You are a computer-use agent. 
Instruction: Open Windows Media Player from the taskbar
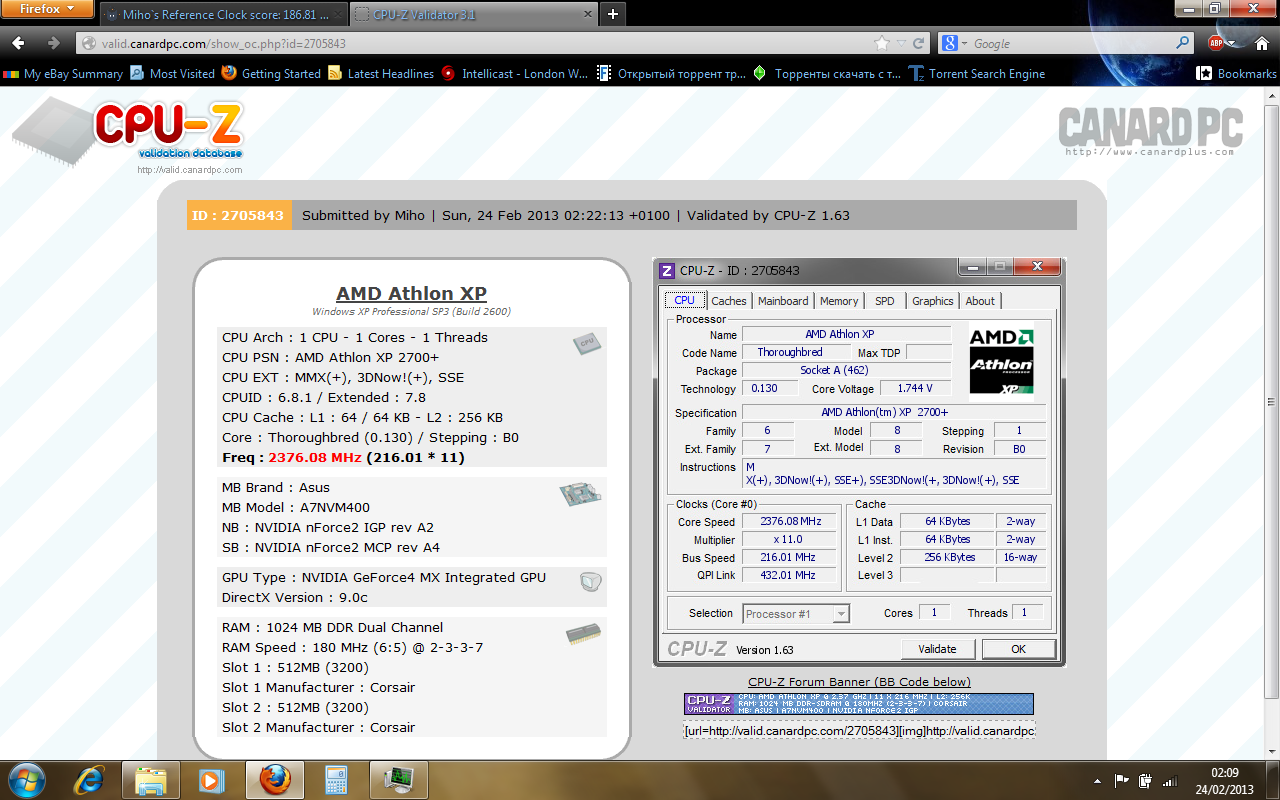(x=213, y=779)
